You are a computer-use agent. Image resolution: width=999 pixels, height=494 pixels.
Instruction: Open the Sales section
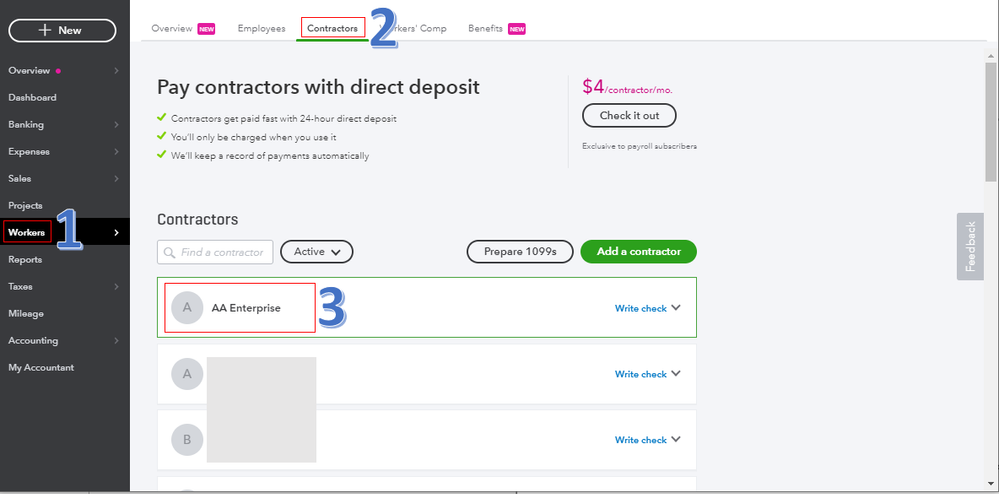click(20, 178)
